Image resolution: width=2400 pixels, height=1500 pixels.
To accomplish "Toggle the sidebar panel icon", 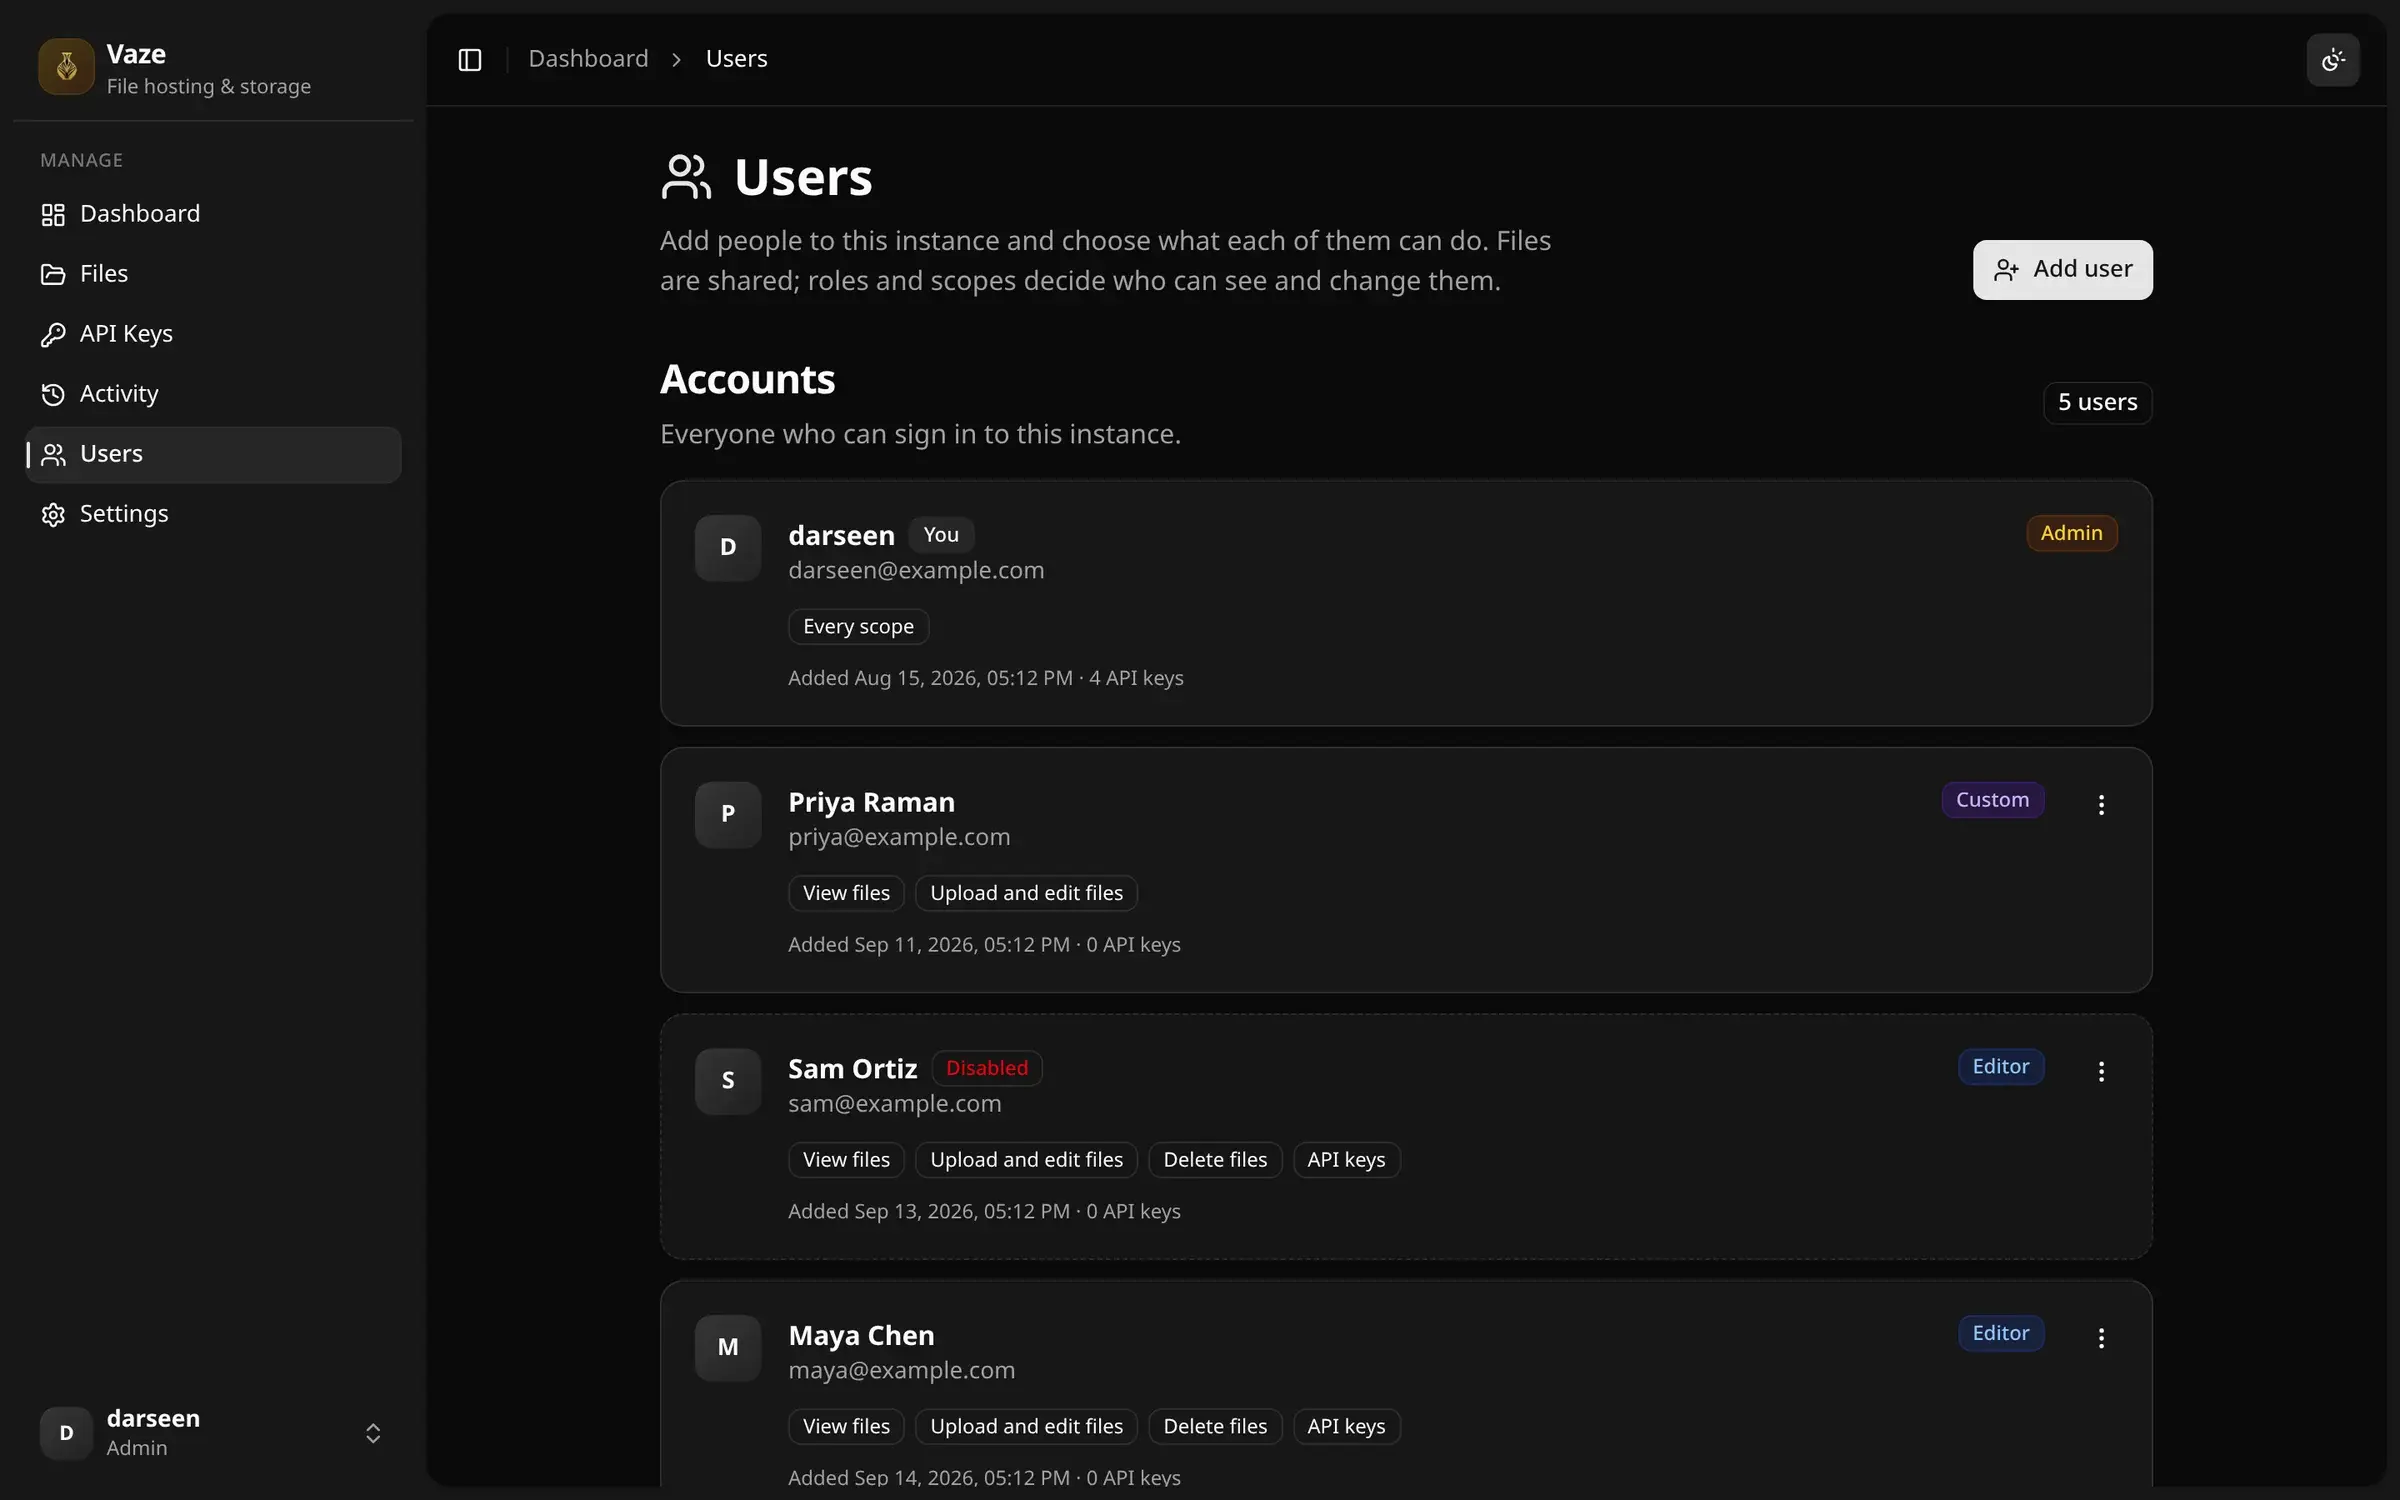I will (x=470, y=59).
